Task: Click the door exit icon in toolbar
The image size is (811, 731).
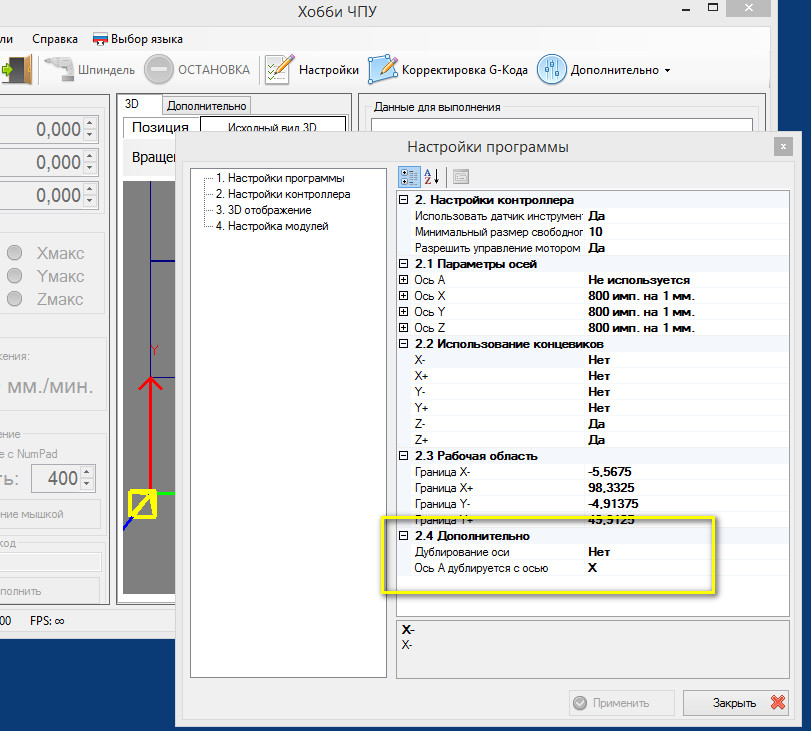Action: [x=17, y=69]
